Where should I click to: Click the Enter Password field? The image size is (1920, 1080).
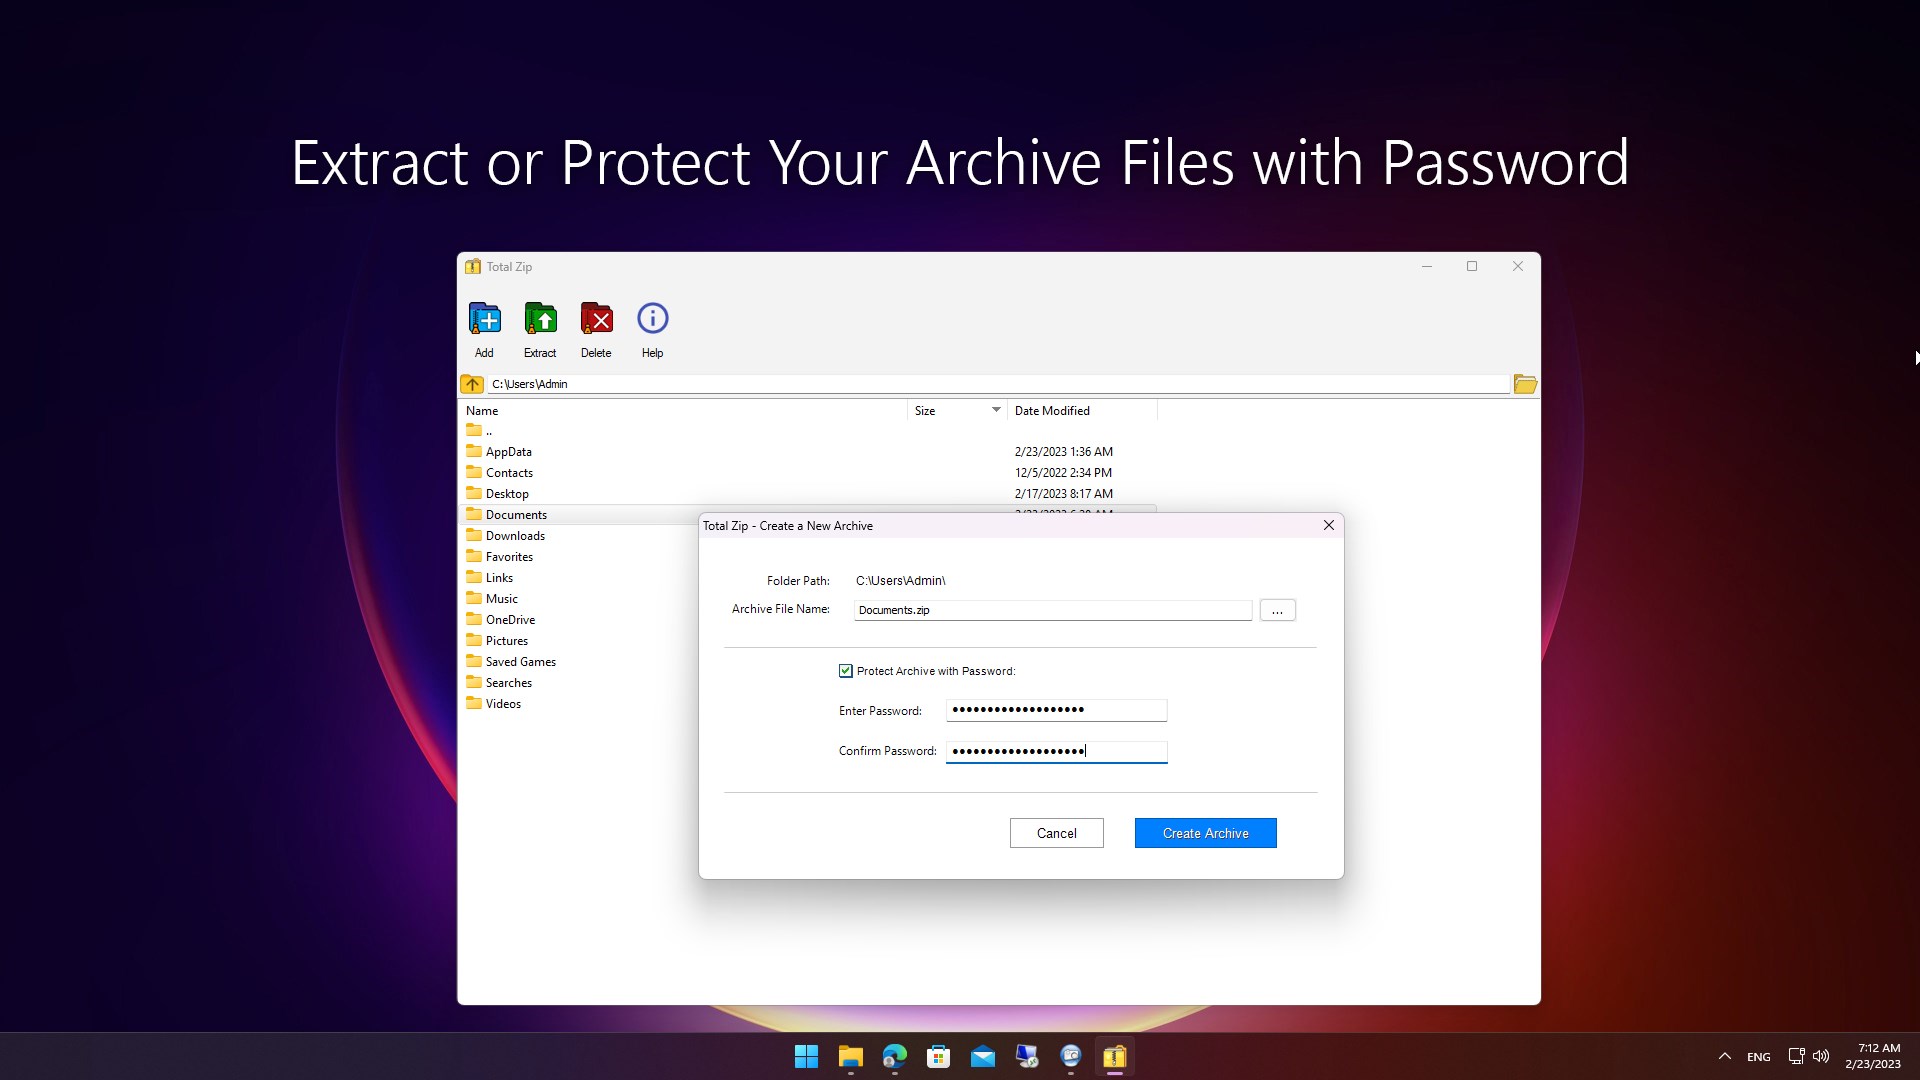(1056, 710)
